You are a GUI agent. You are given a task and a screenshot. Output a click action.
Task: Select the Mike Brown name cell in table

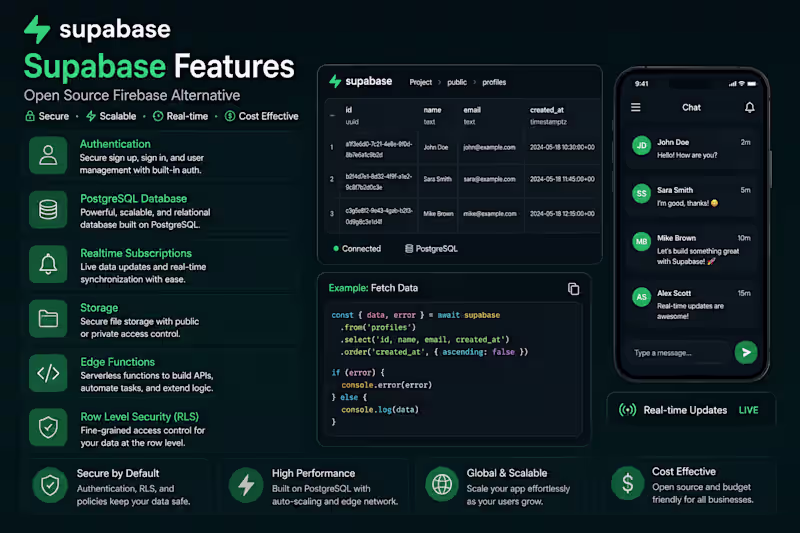(438, 214)
